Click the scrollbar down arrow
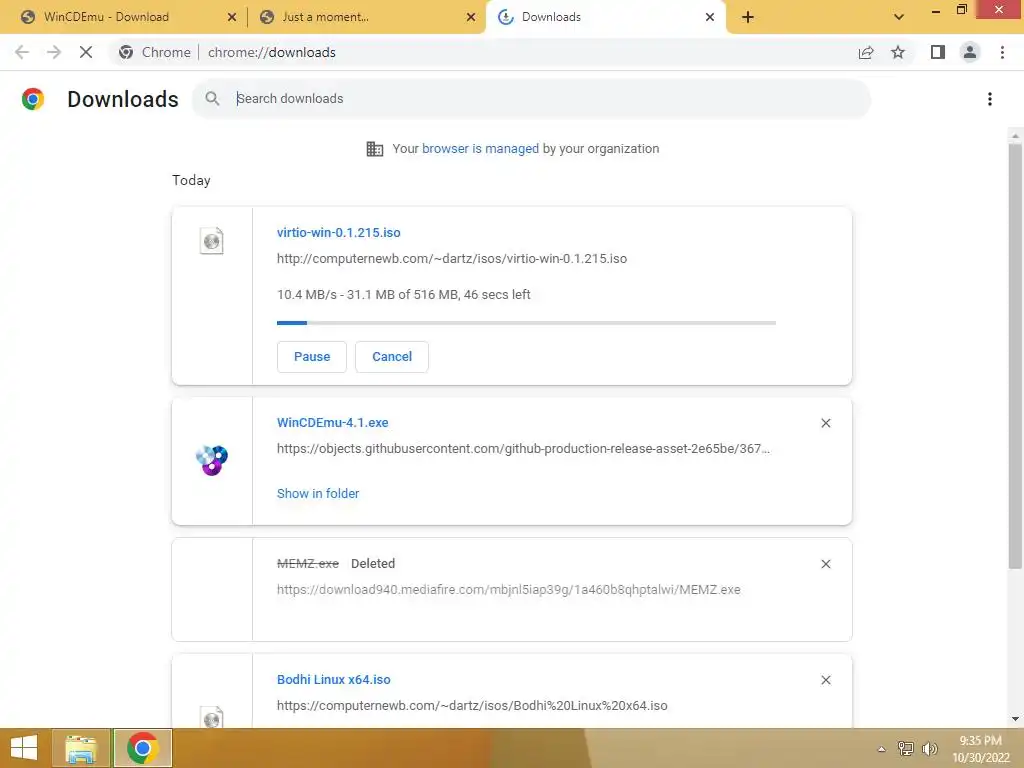This screenshot has height=768, width=1024. tap(1015, 719)
